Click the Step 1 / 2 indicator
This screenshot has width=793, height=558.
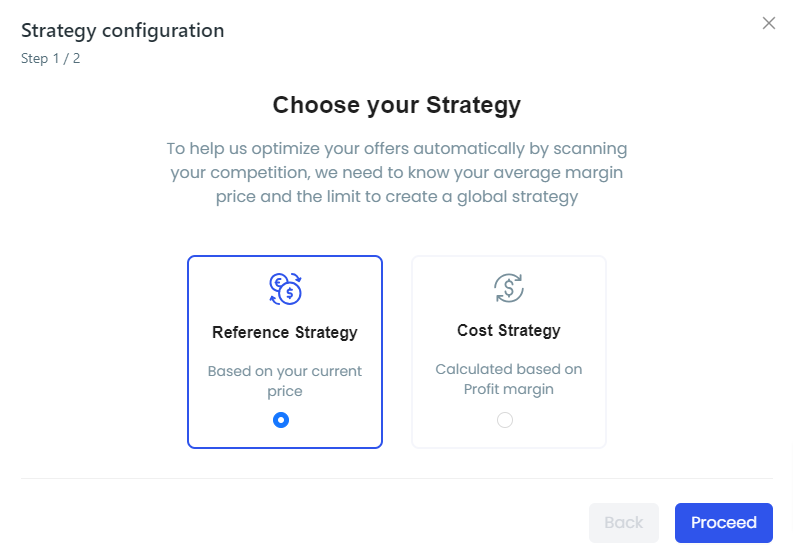[51, 58]
